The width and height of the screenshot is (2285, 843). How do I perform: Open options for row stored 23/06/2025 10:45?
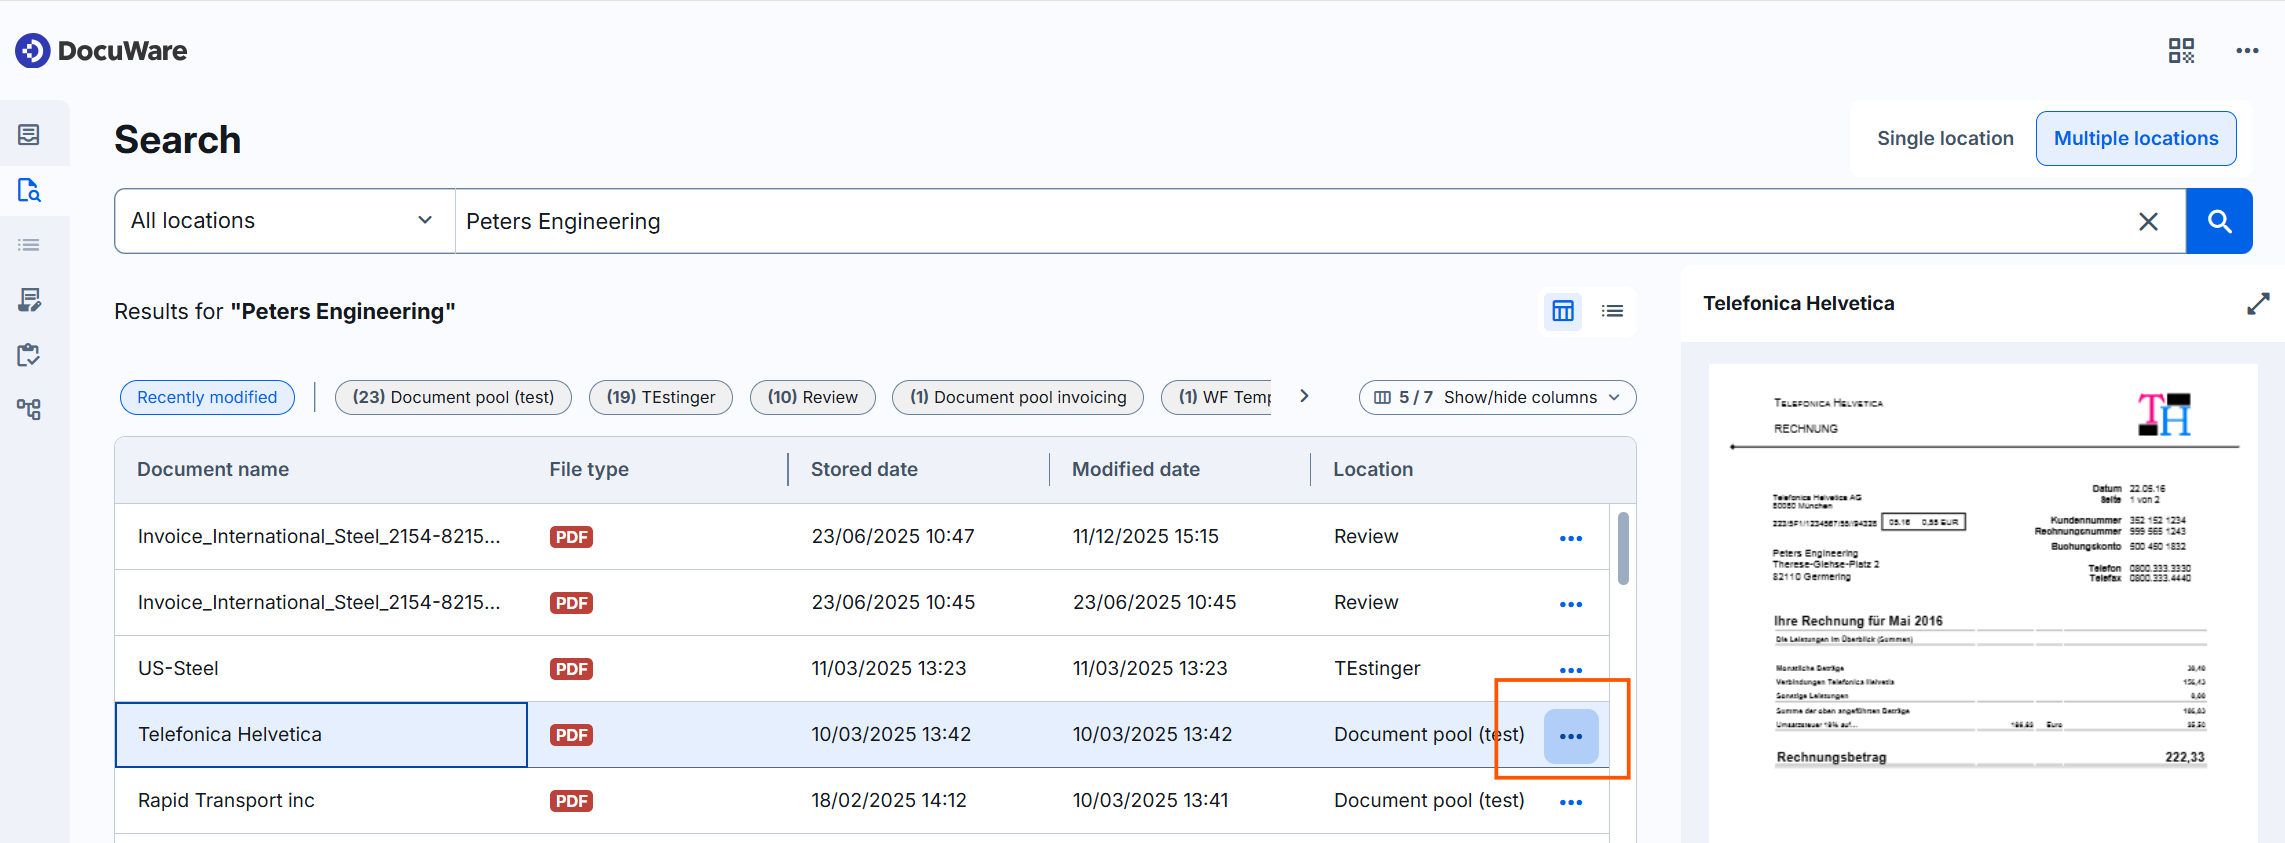(x=1571, y=604)
